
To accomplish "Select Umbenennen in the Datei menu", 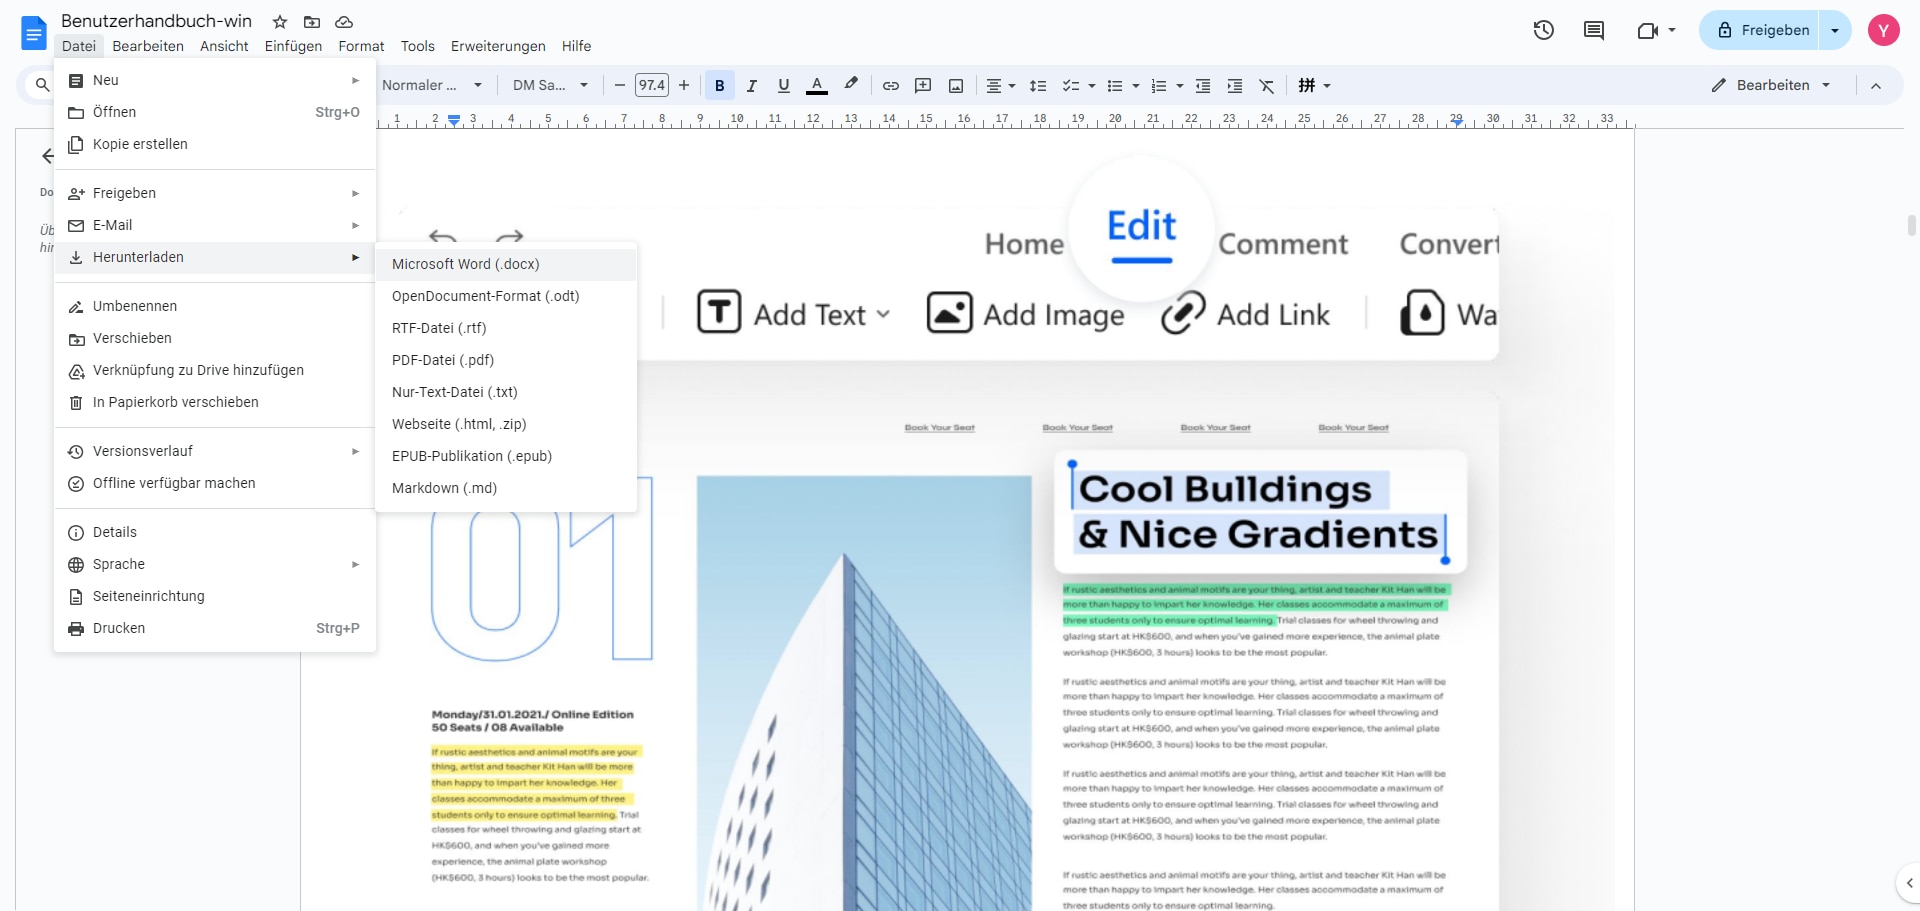I will 215,306.
